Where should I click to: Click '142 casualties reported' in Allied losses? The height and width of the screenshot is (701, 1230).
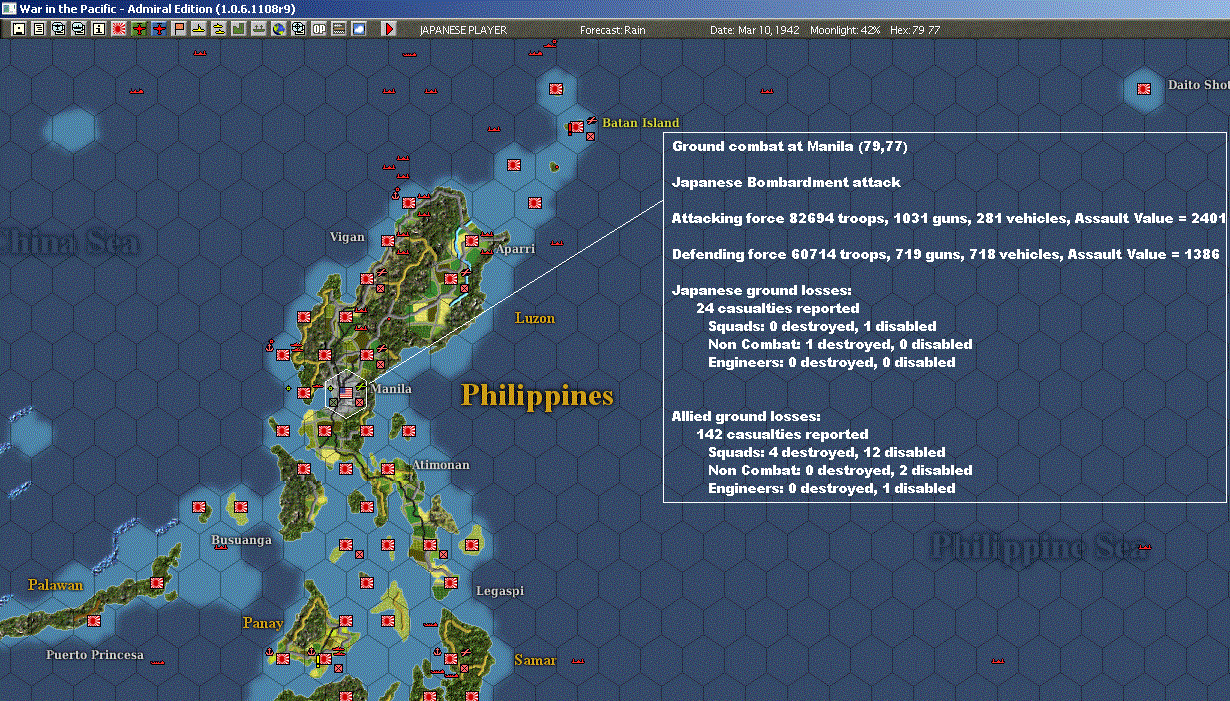[782, 434]
